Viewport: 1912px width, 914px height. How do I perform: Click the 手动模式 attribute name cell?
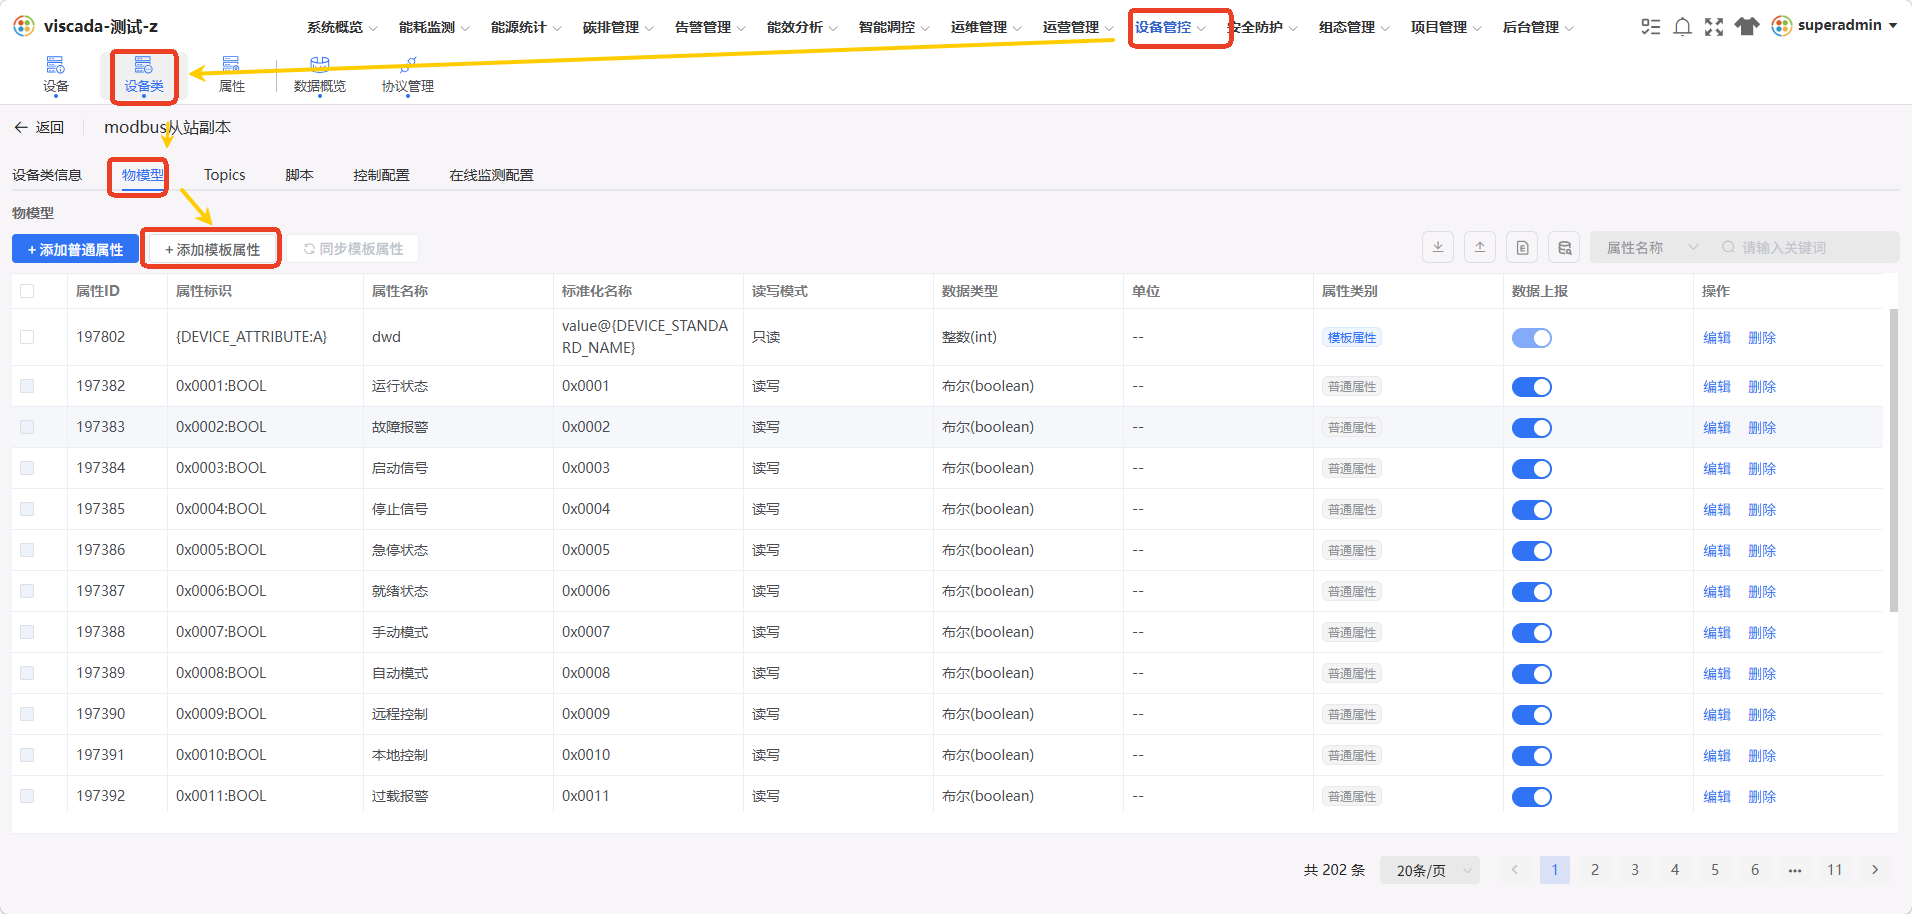(400, 632)
